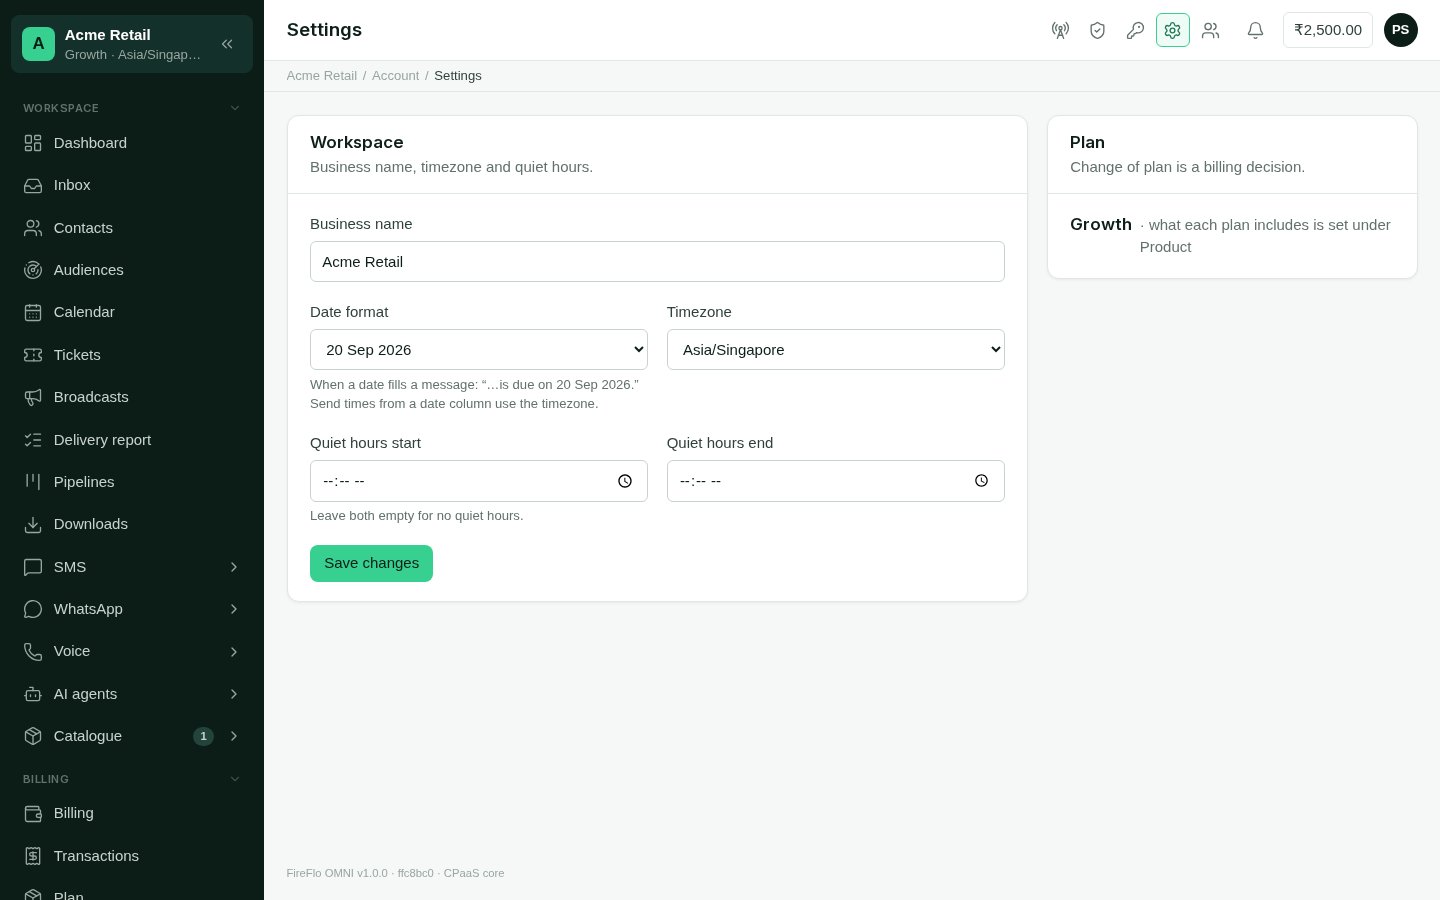Collapse the WORKSPACE section chevron
Image resolution: width=1440 pixels, height=900 pixels.
click(x=235, y=108)
